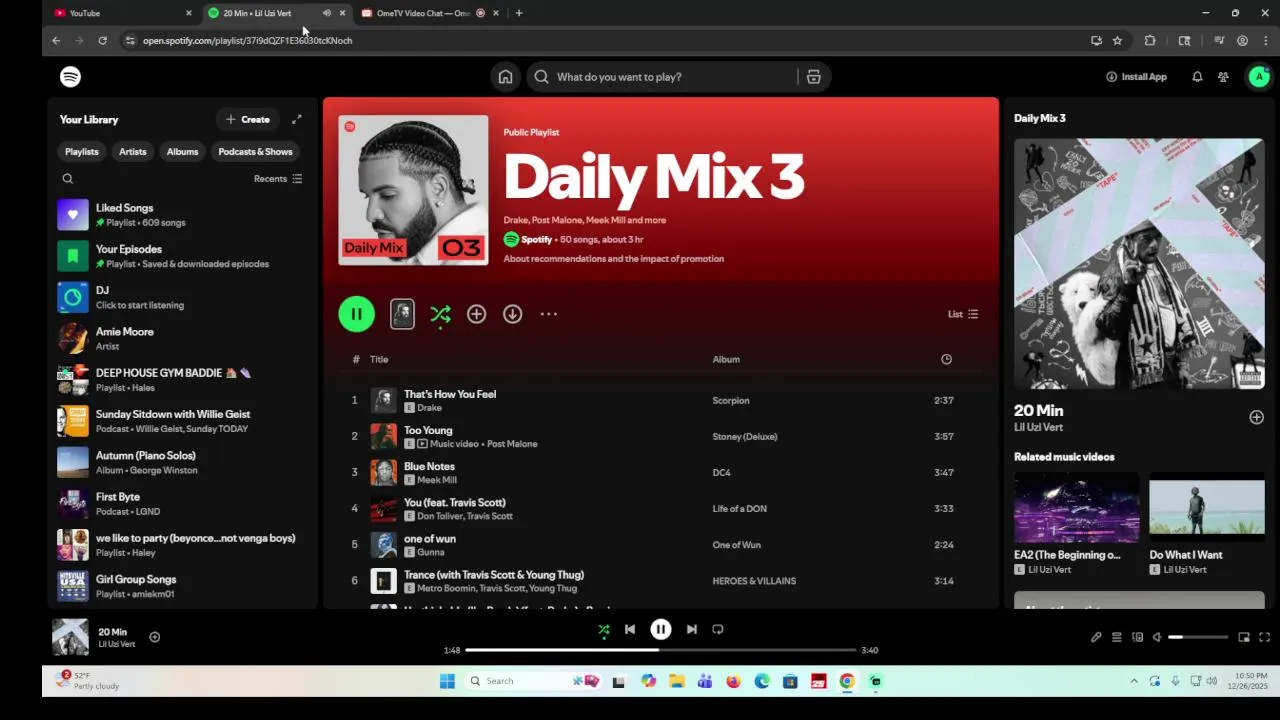
Task: Pause playback in the bottom player bar
Action: coord(661,629)
